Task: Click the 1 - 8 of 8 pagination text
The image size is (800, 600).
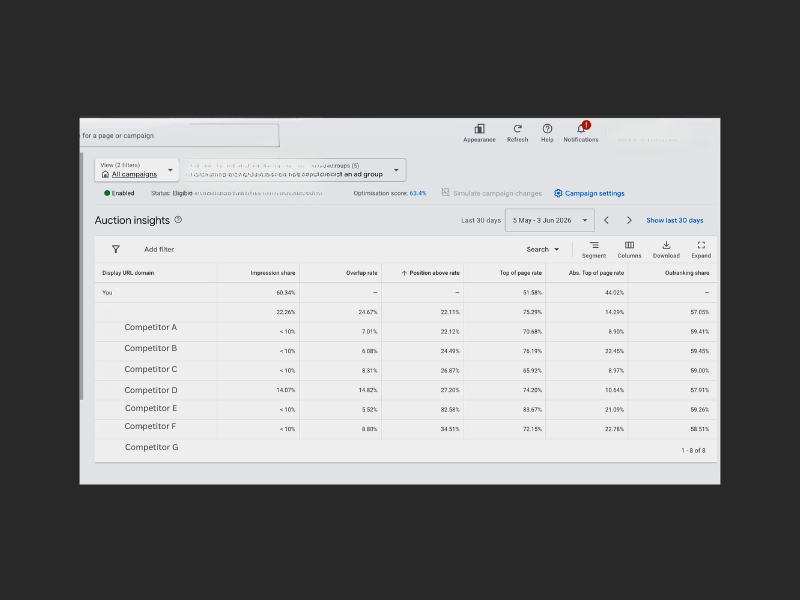Action: point(693,451)
